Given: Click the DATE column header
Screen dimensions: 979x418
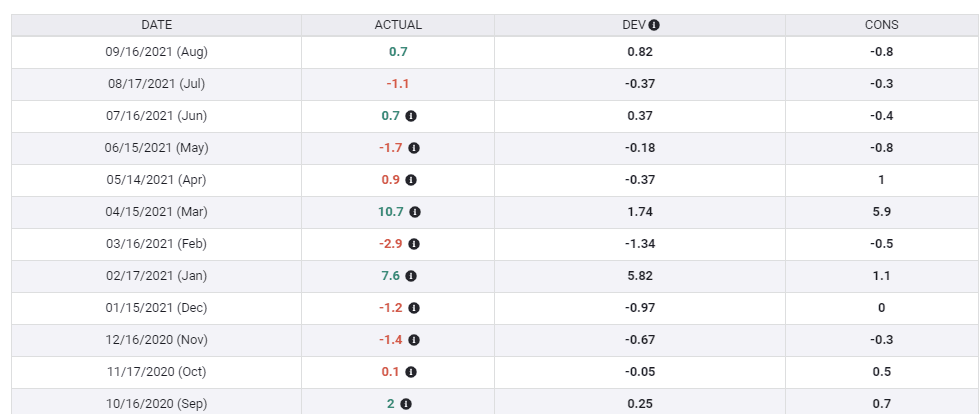Looking at the screenshot, I should [x=157, y=25].
